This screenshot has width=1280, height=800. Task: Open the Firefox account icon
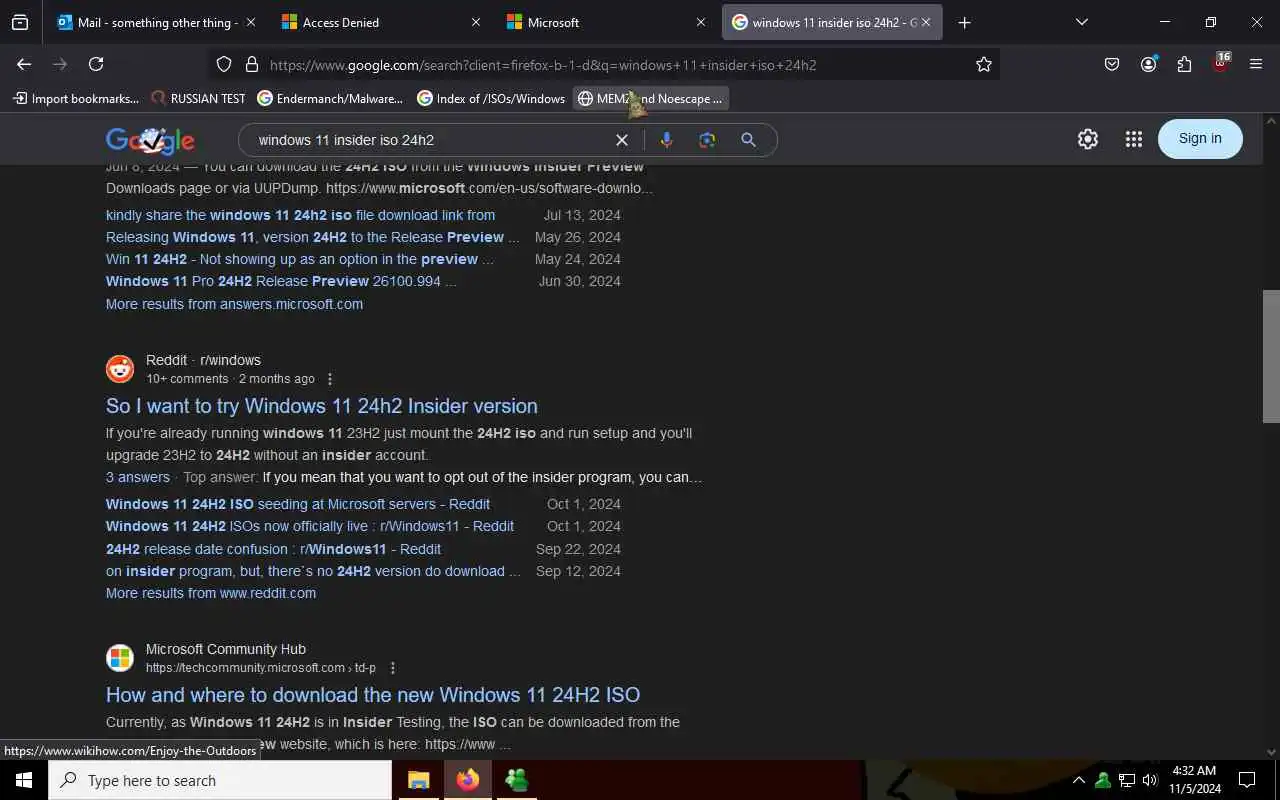pyautogui.click(x=1148, y=64)
